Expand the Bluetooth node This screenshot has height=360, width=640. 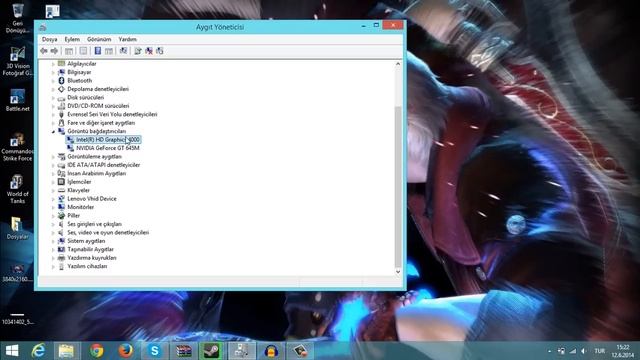point(53,81)
